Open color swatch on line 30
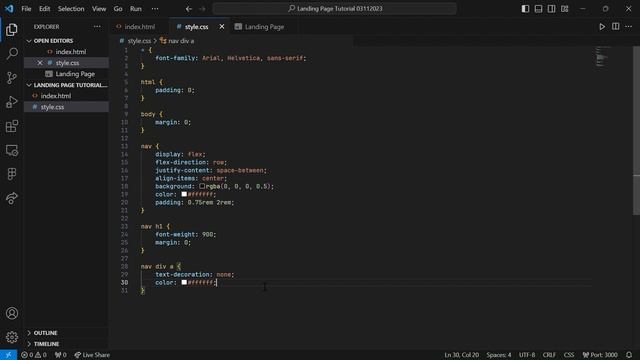This screenshot has height=360, width=640. pyautogui.click(x=184, y=282)
